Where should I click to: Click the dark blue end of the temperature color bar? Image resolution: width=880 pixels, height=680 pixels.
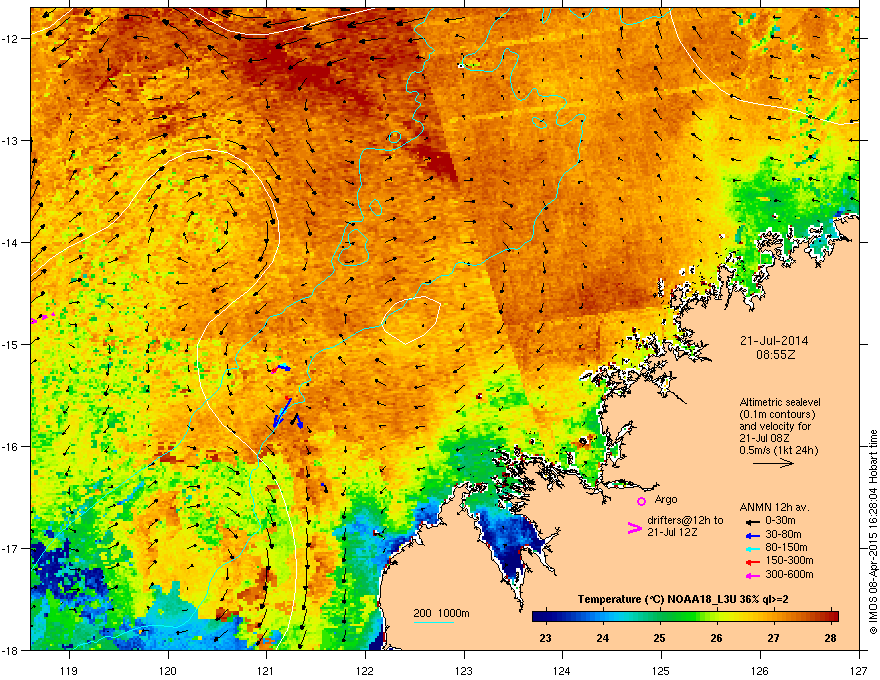coord(539,616)
